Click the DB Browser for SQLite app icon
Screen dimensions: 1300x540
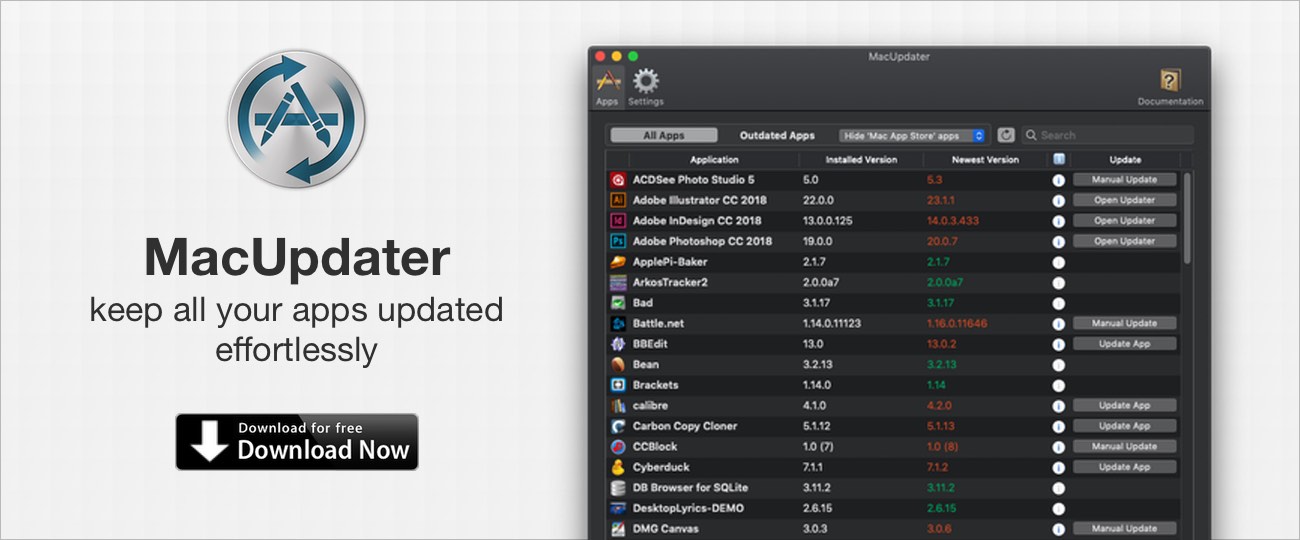[617, 487]
